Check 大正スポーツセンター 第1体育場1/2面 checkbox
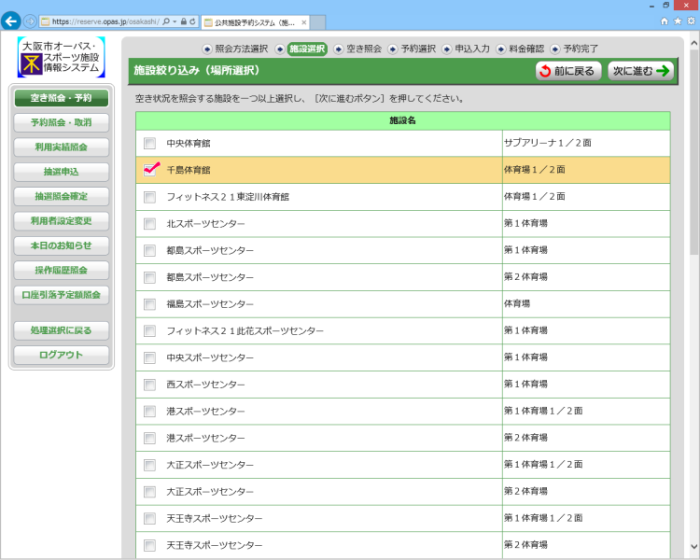 click(150, 465)
